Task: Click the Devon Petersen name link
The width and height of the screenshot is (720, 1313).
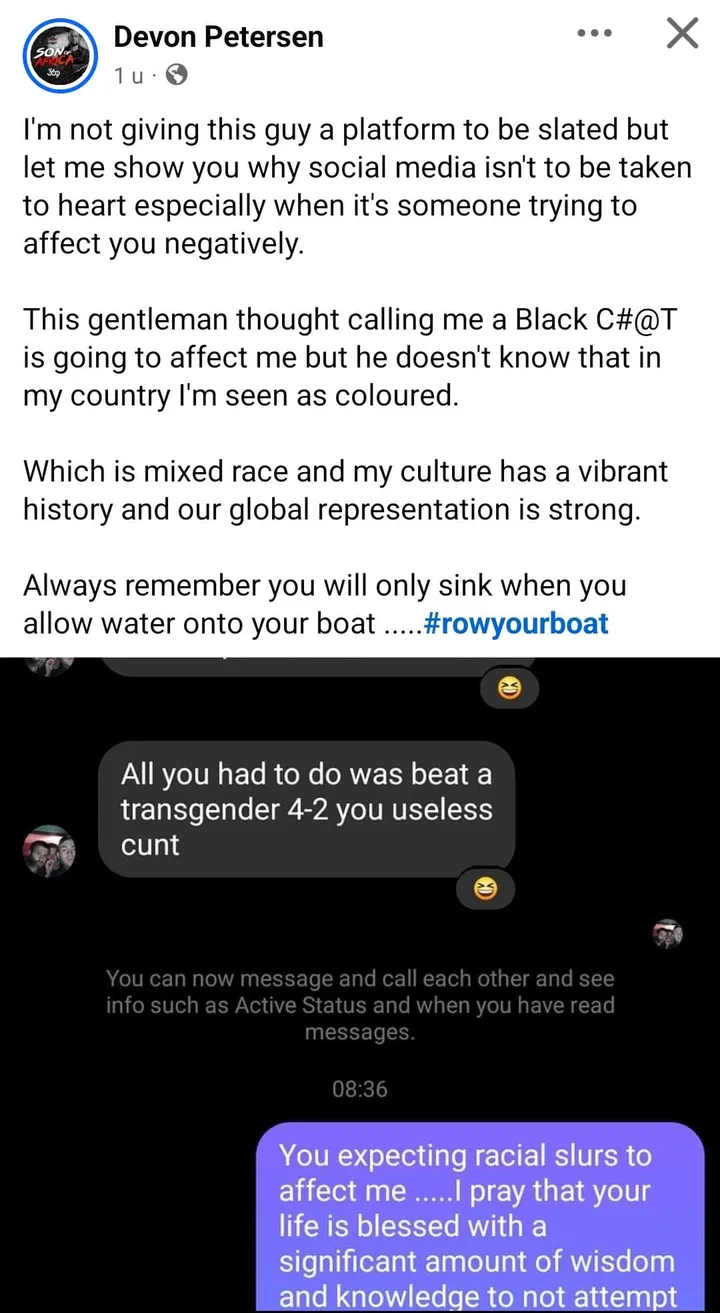Action: click(219, 37)
